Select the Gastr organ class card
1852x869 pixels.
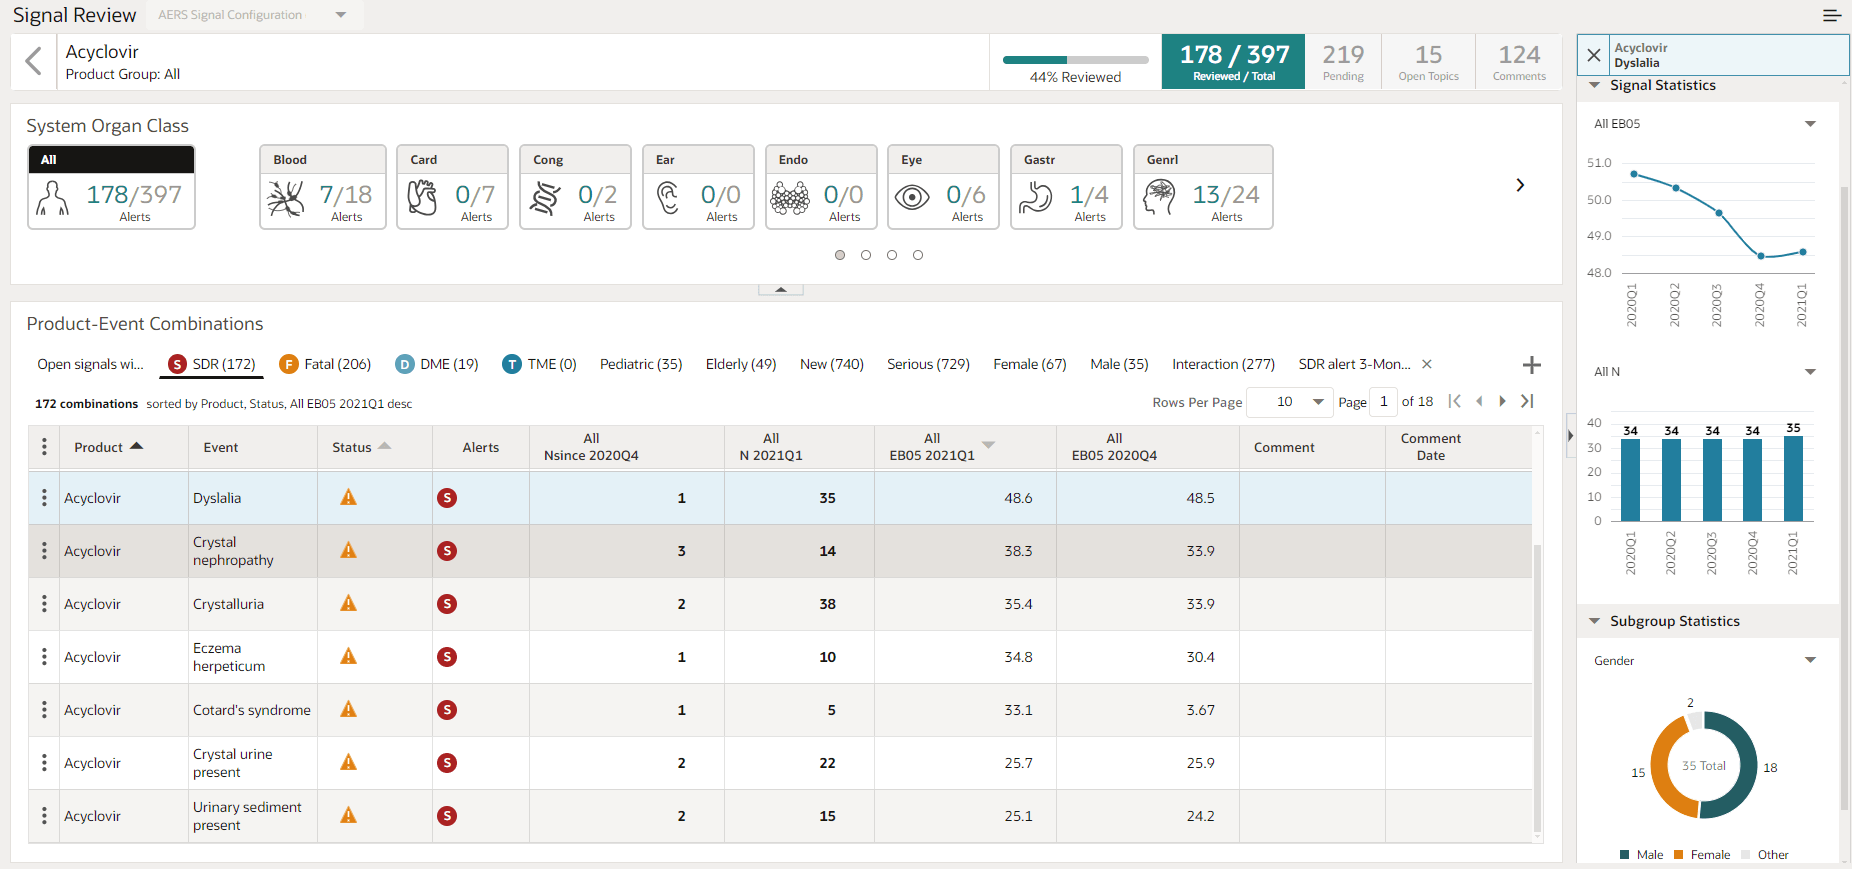click(1066, 187)
